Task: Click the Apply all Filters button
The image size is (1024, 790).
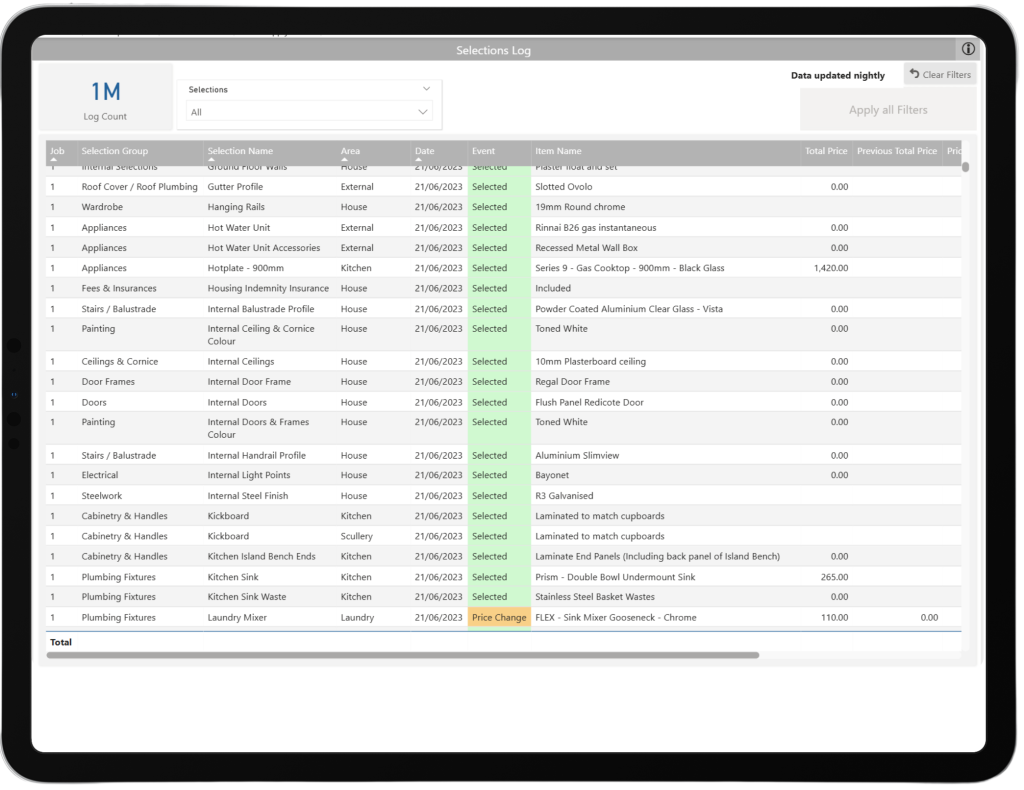Action: click(x=887, y=110)
